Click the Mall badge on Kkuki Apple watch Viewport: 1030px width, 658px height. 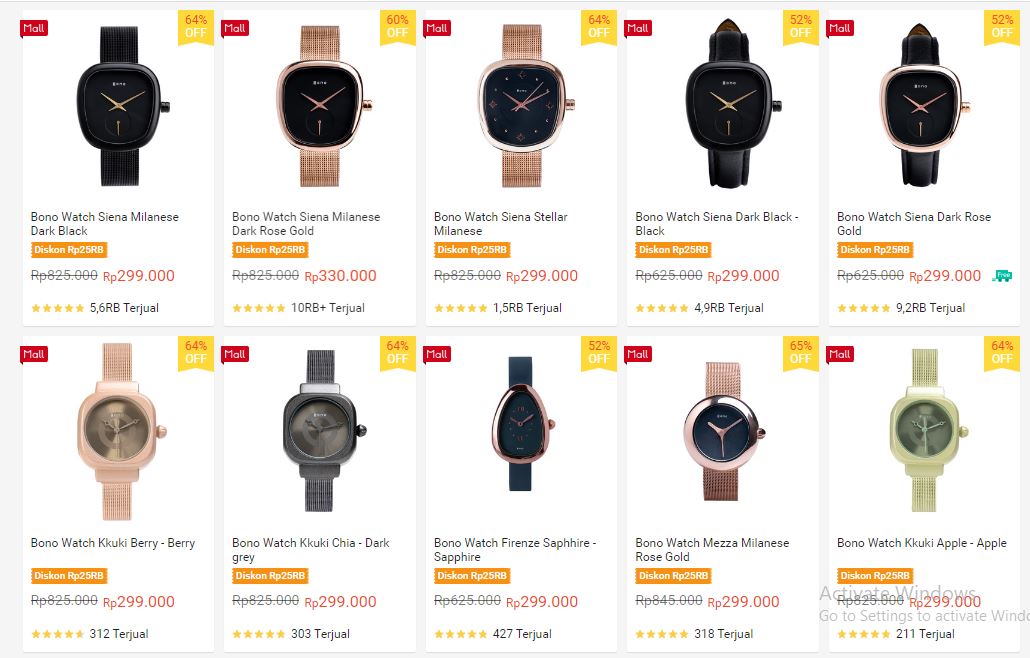[x=840, y=354]
